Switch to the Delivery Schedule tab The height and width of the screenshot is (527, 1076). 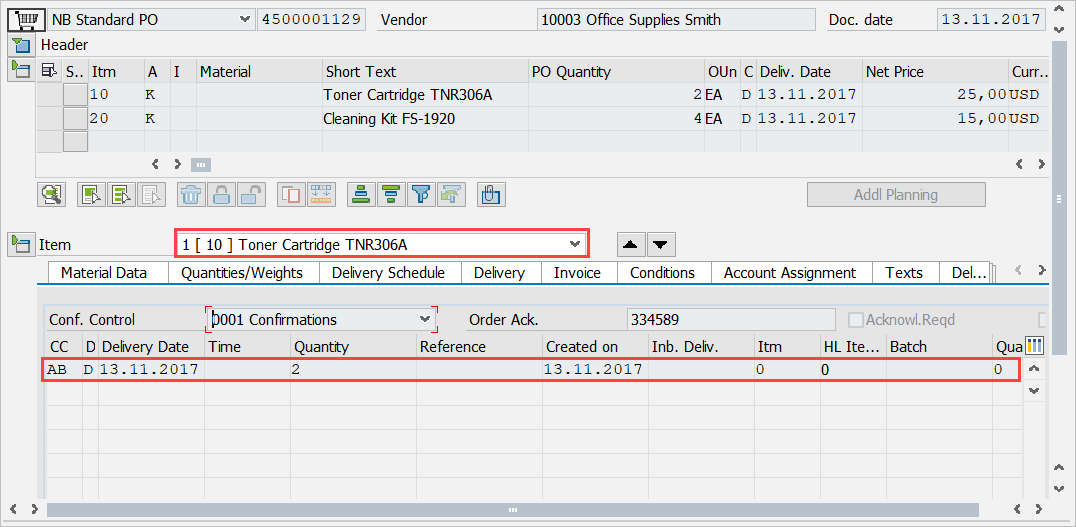pos(388,273)
